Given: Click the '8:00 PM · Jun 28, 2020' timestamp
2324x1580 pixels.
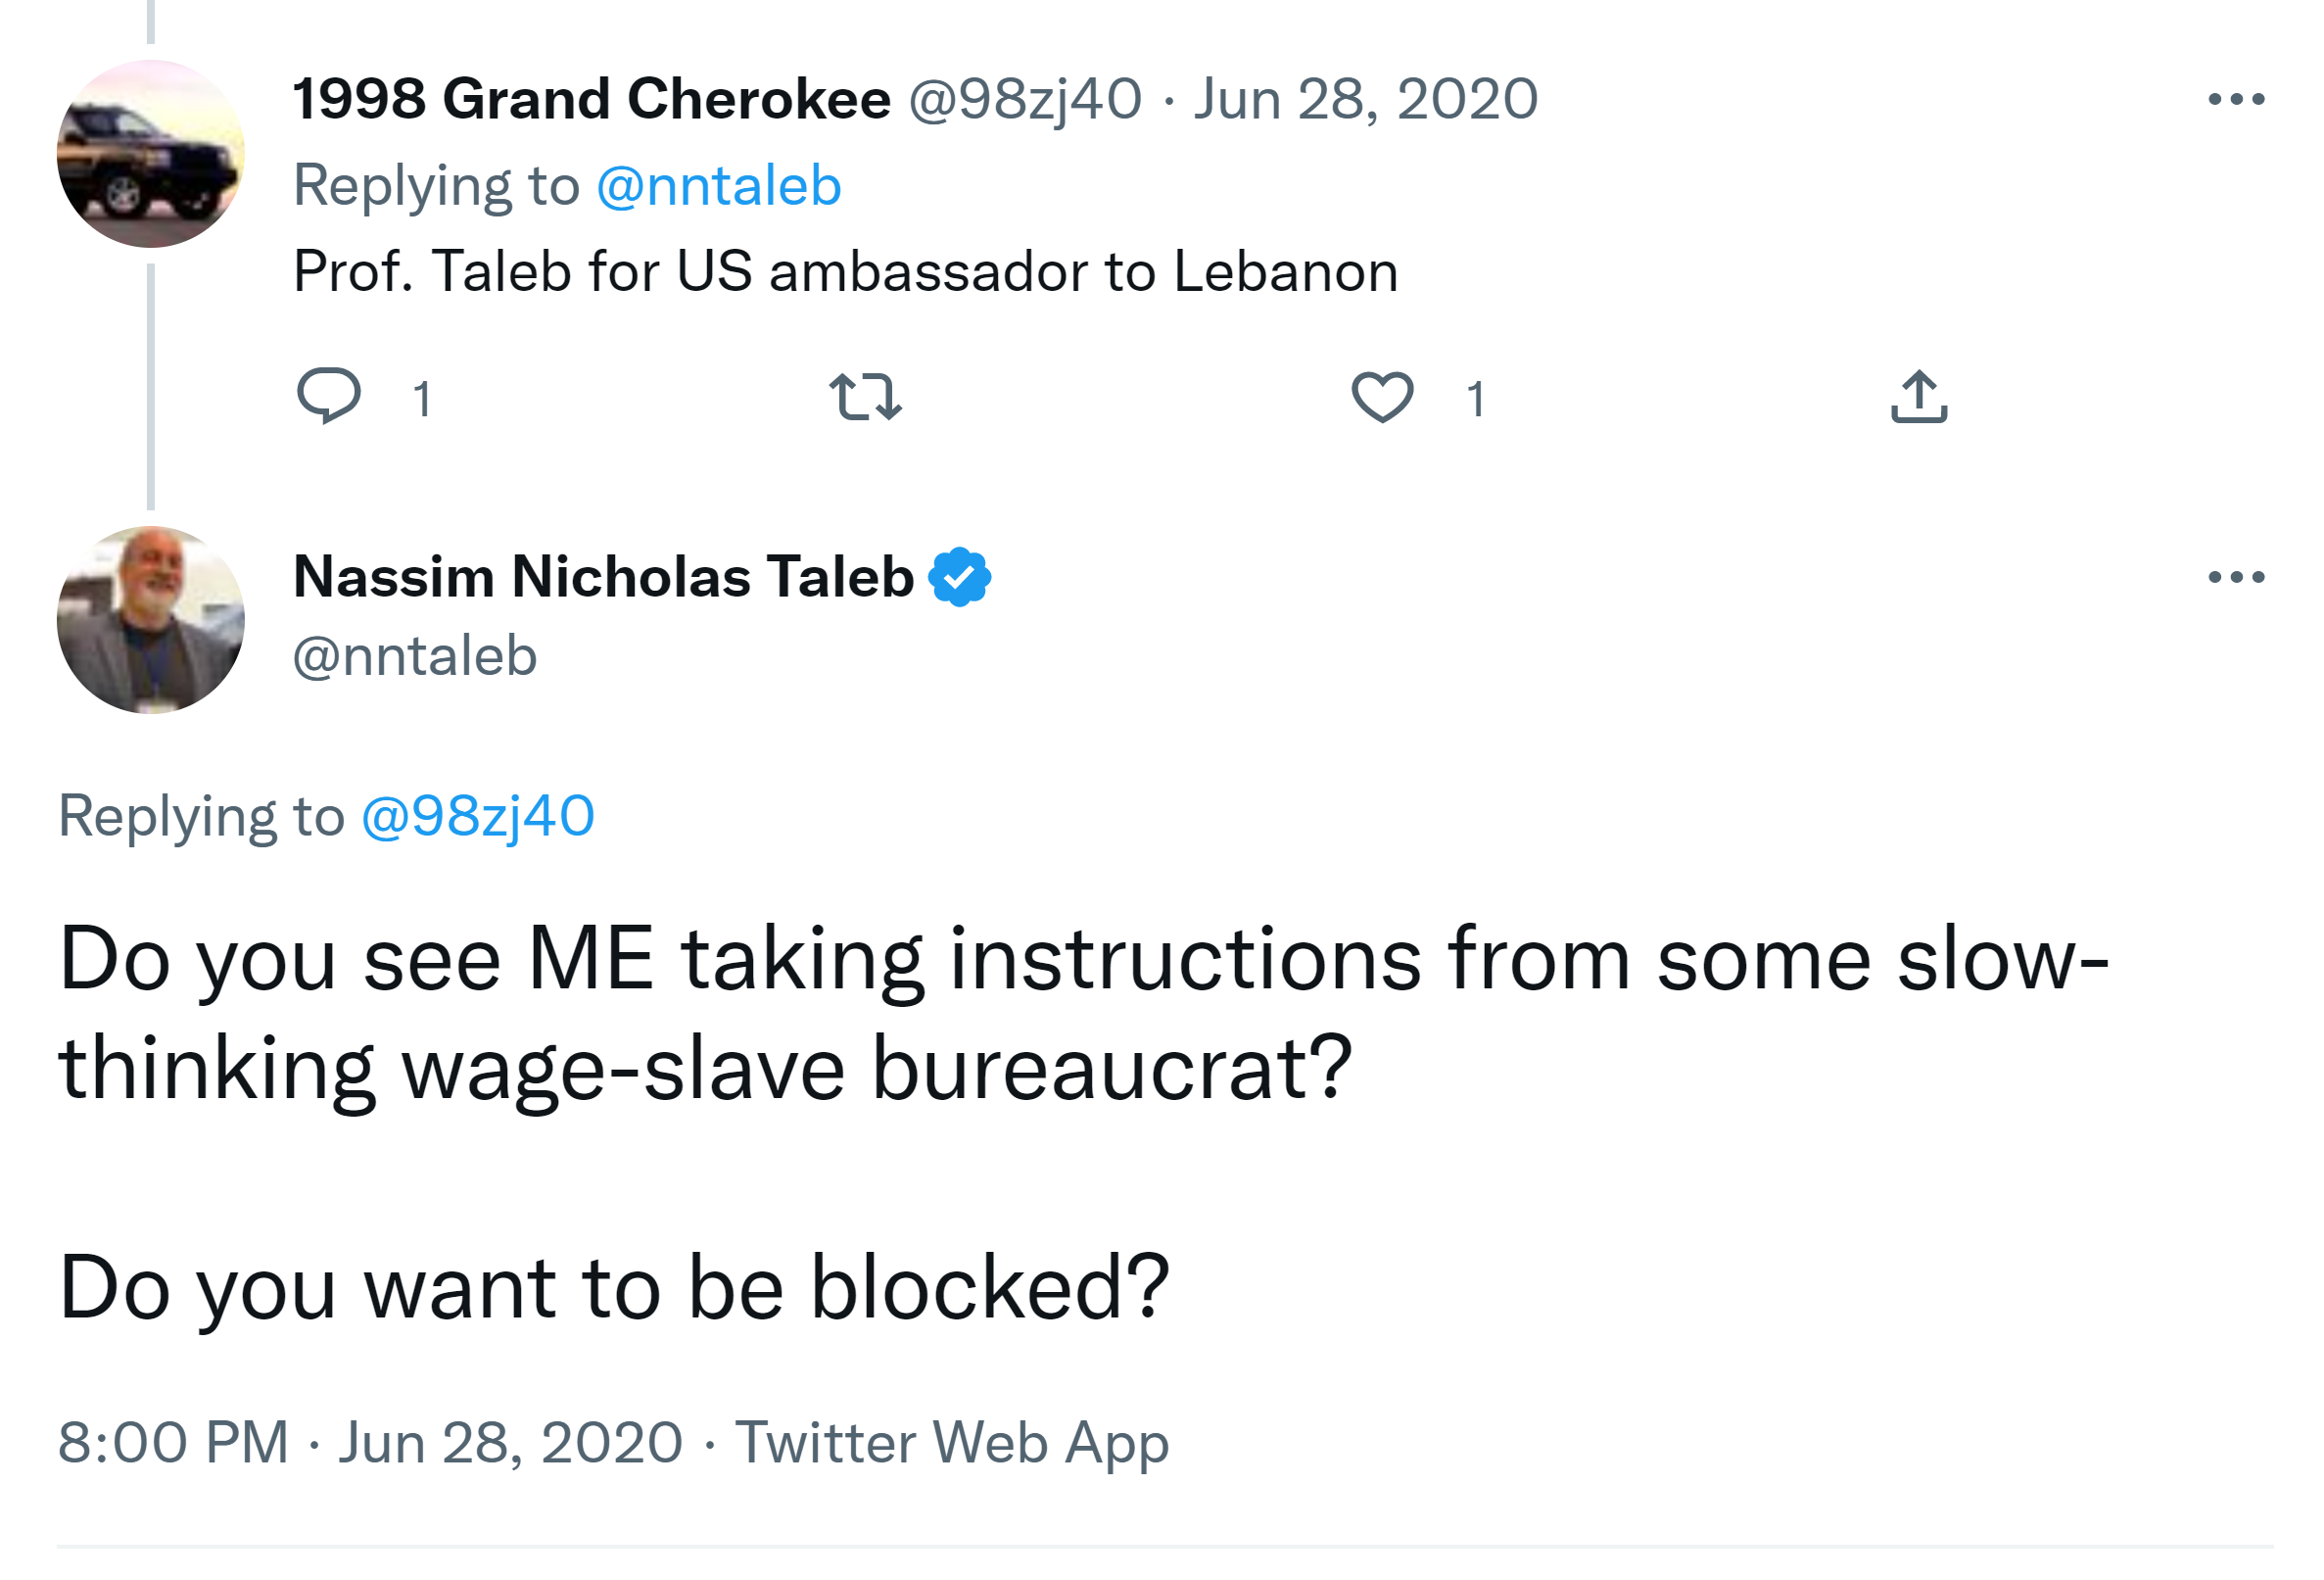Looking at the screenshot, I should coord(370,1443).
